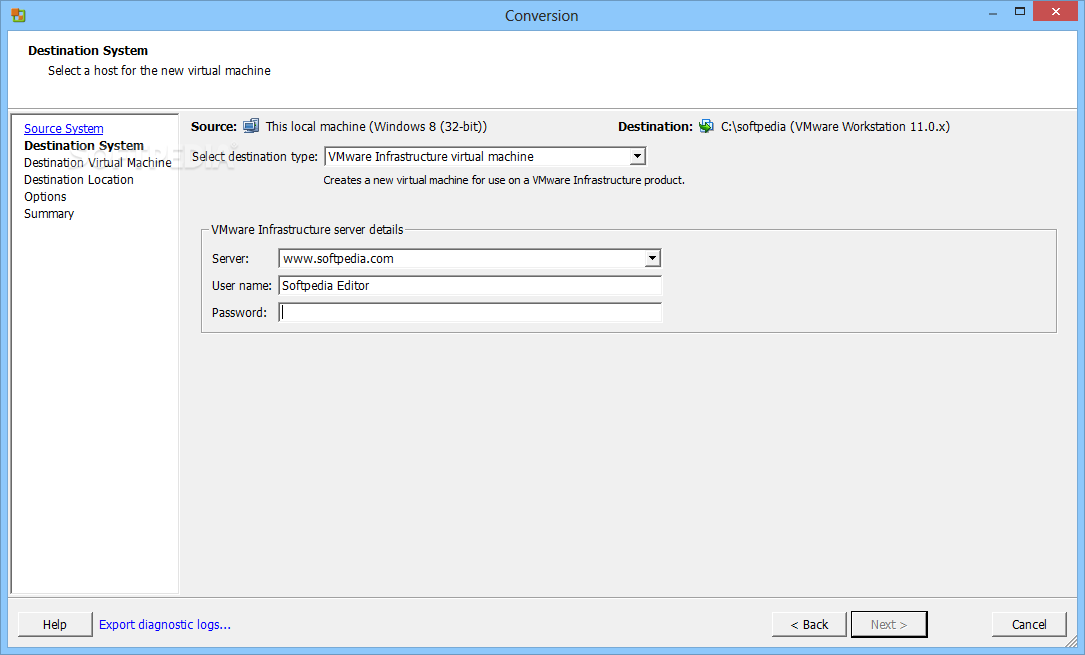This screenshot has width=1085, height=655.
Task: Open the Source System step link
Action: pyautogui.click(x=64, y=129)
